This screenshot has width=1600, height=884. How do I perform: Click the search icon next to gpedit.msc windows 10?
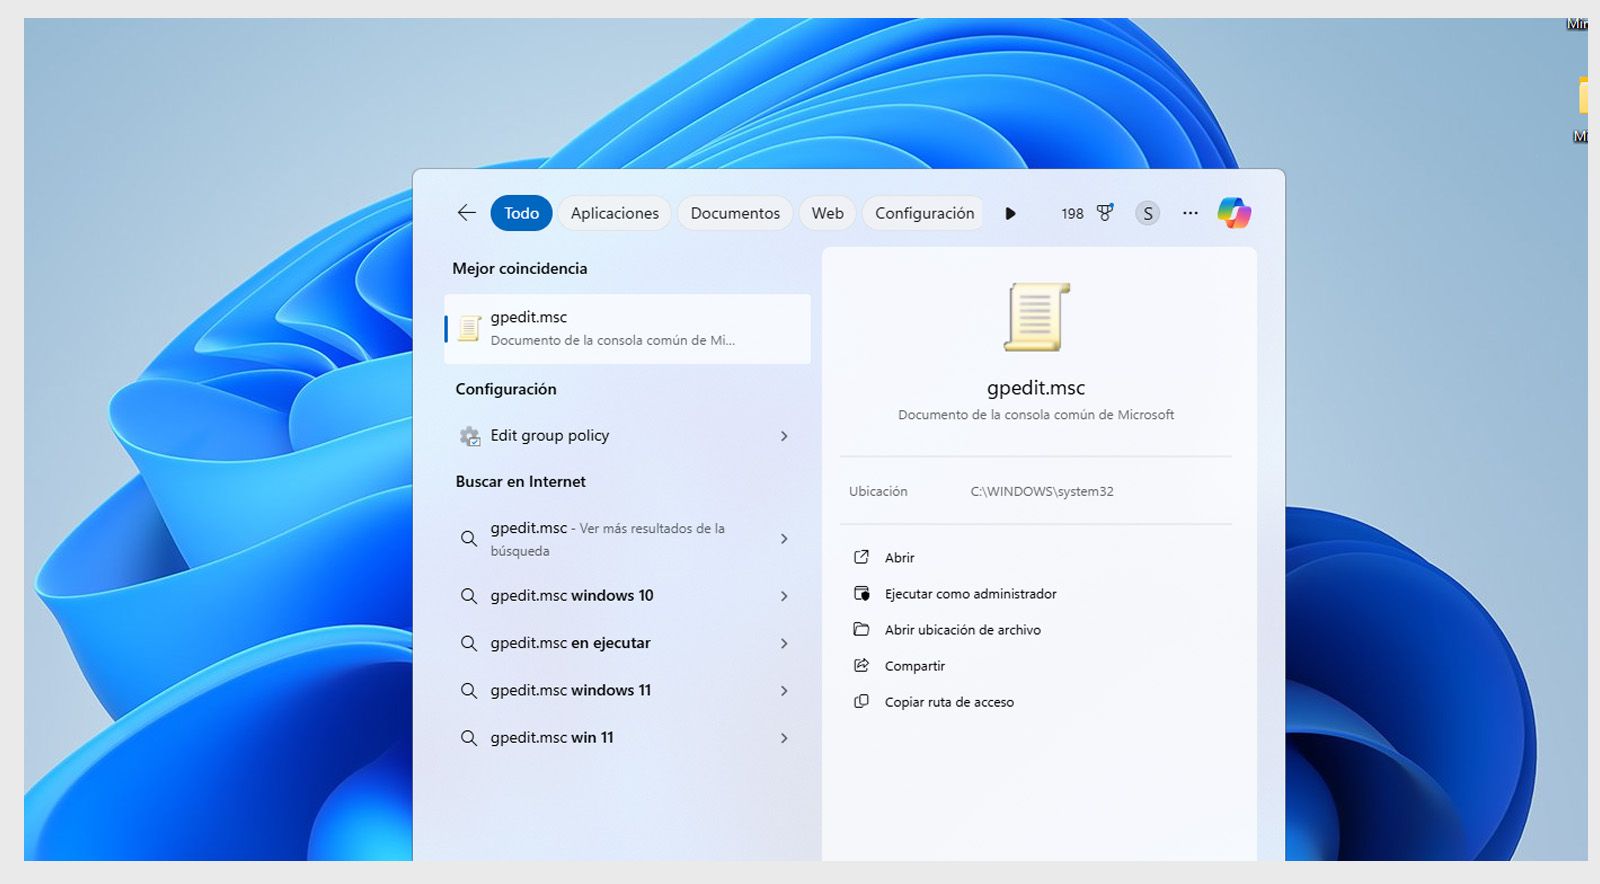[x=468, y=596]
